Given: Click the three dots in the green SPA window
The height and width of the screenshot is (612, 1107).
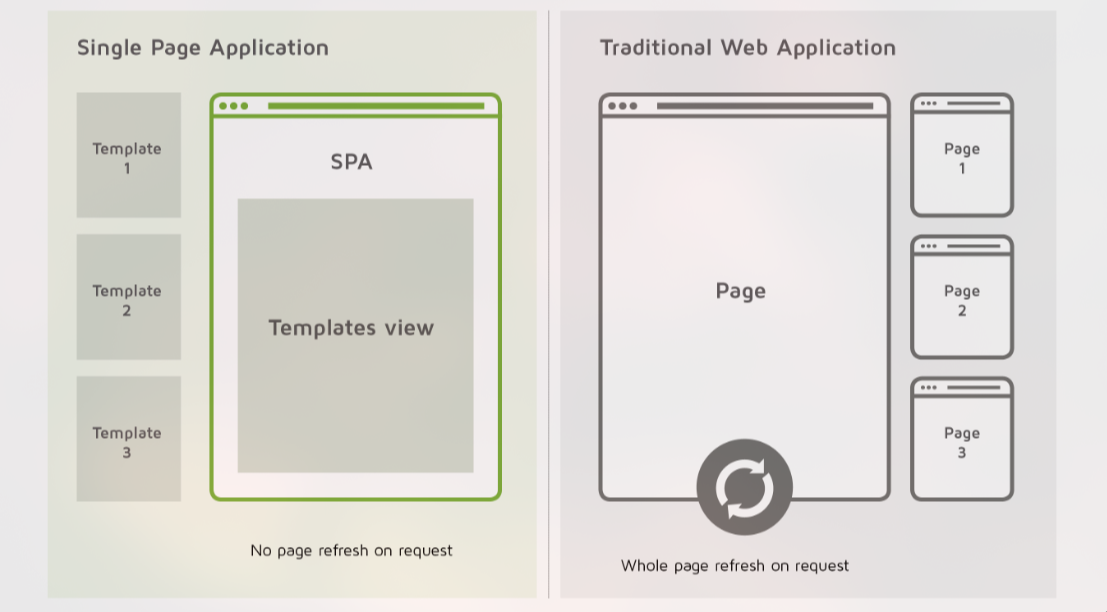Looking at the screenshot, I should [x=232, y=106].
